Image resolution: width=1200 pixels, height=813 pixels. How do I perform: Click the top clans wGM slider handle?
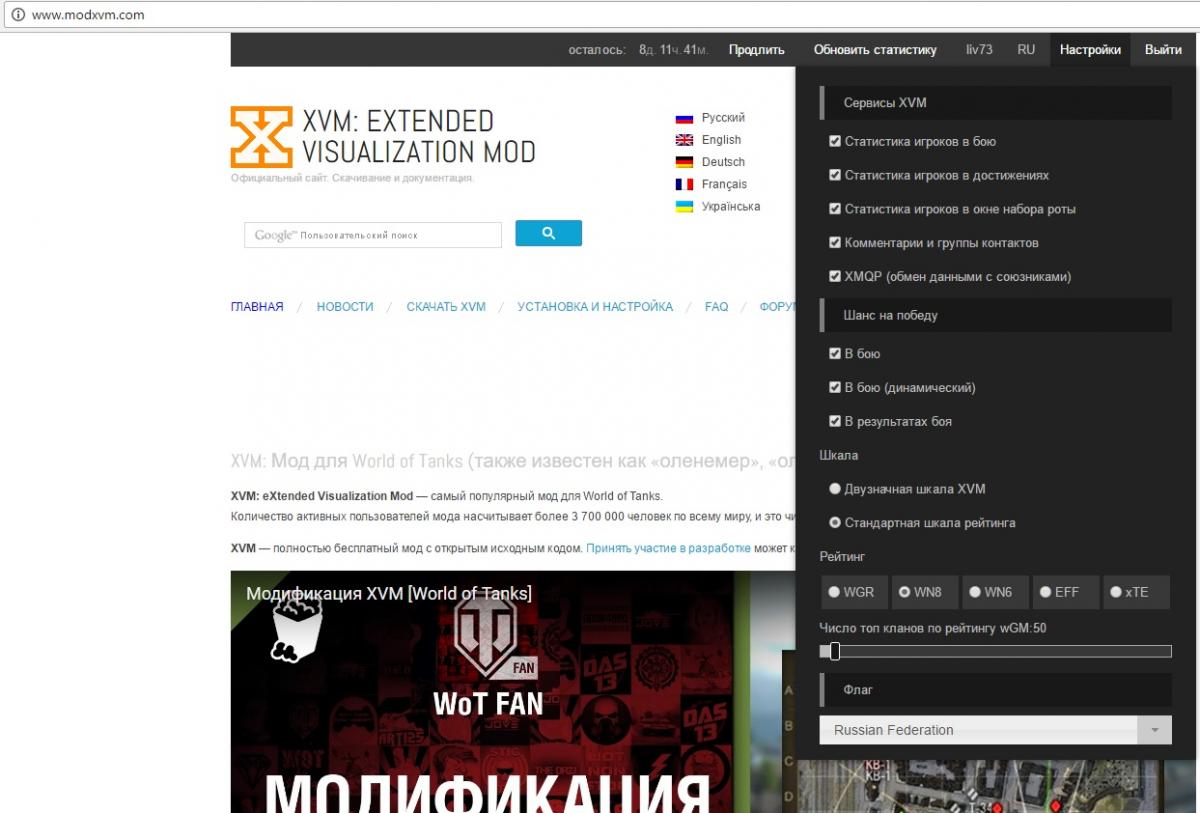[x=834, y=651]
